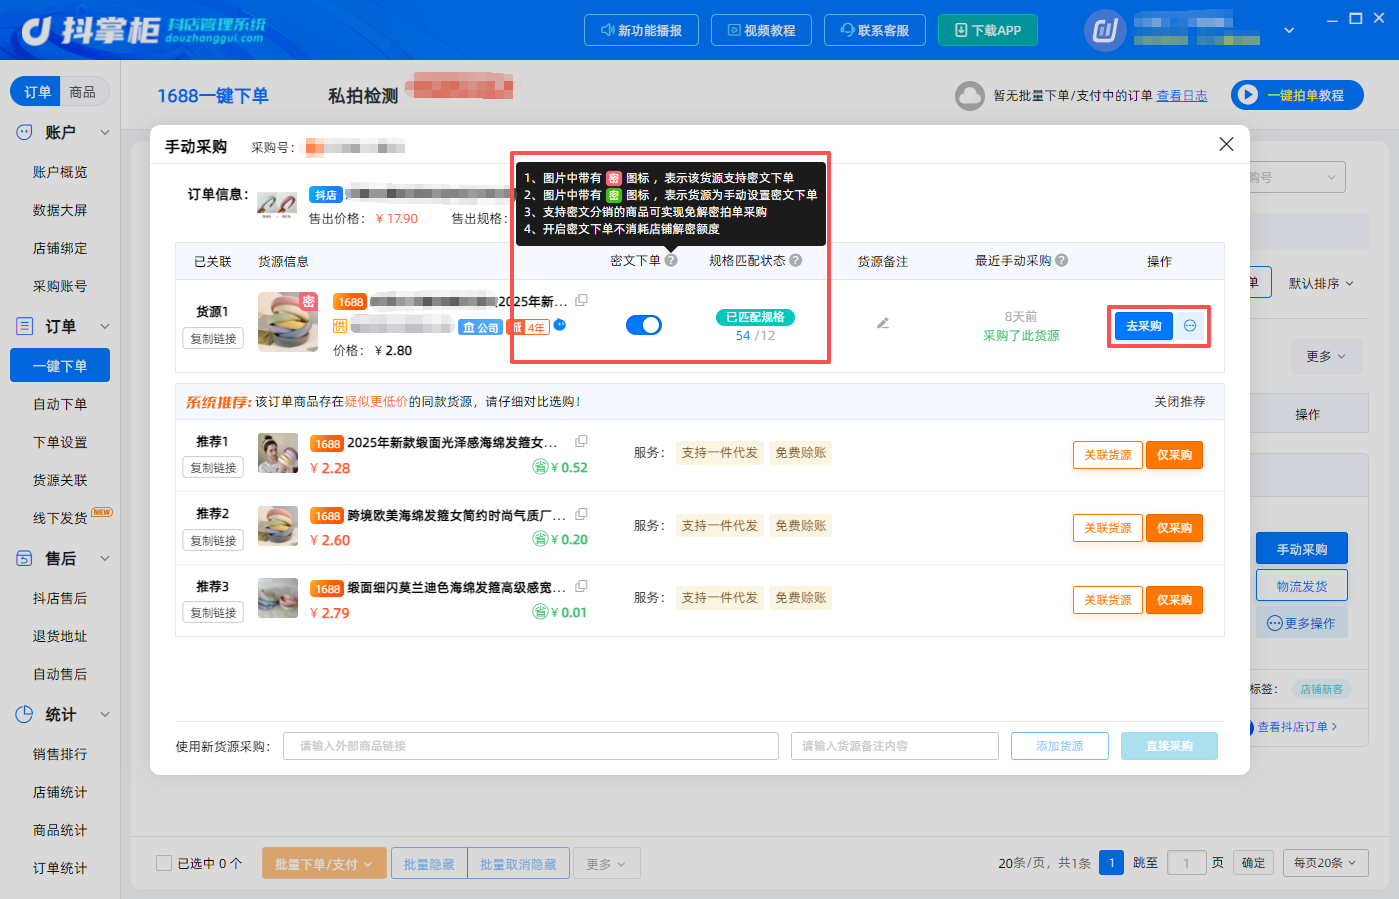
Task: Click page 1 pagination button
Action: 1111,863
